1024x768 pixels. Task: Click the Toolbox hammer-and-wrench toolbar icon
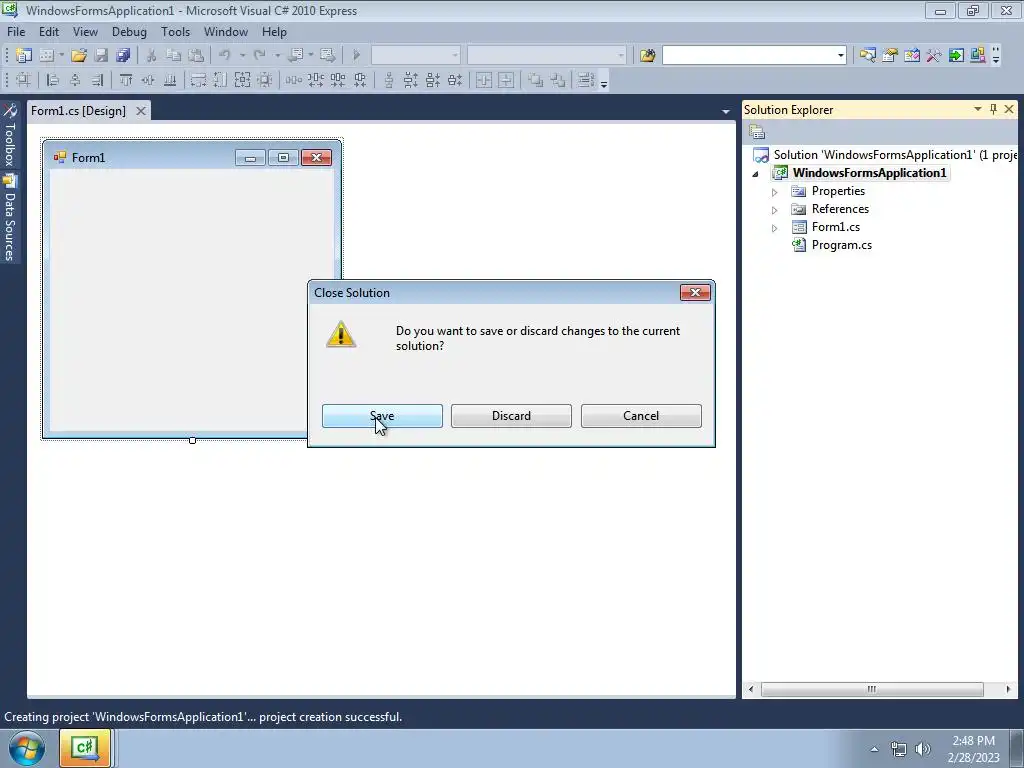[934, 56]
